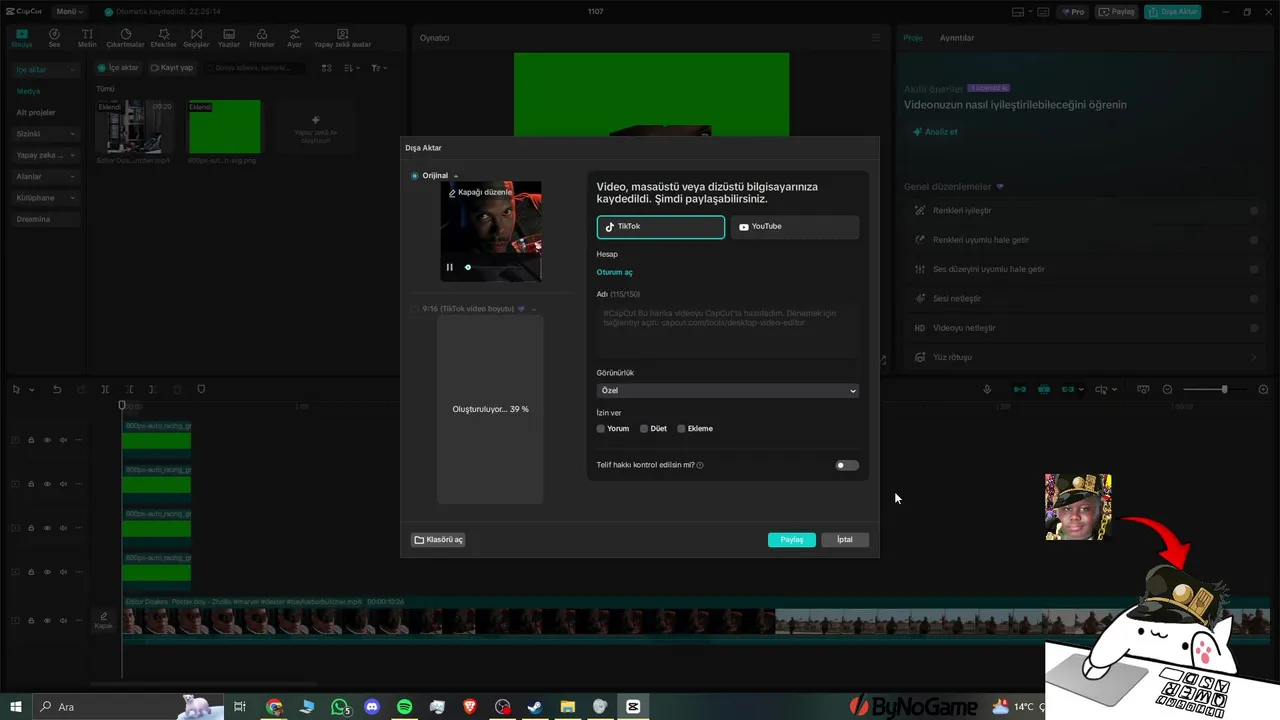Toggle the Renkleri iyileştir option

[x=1254, y=211]
